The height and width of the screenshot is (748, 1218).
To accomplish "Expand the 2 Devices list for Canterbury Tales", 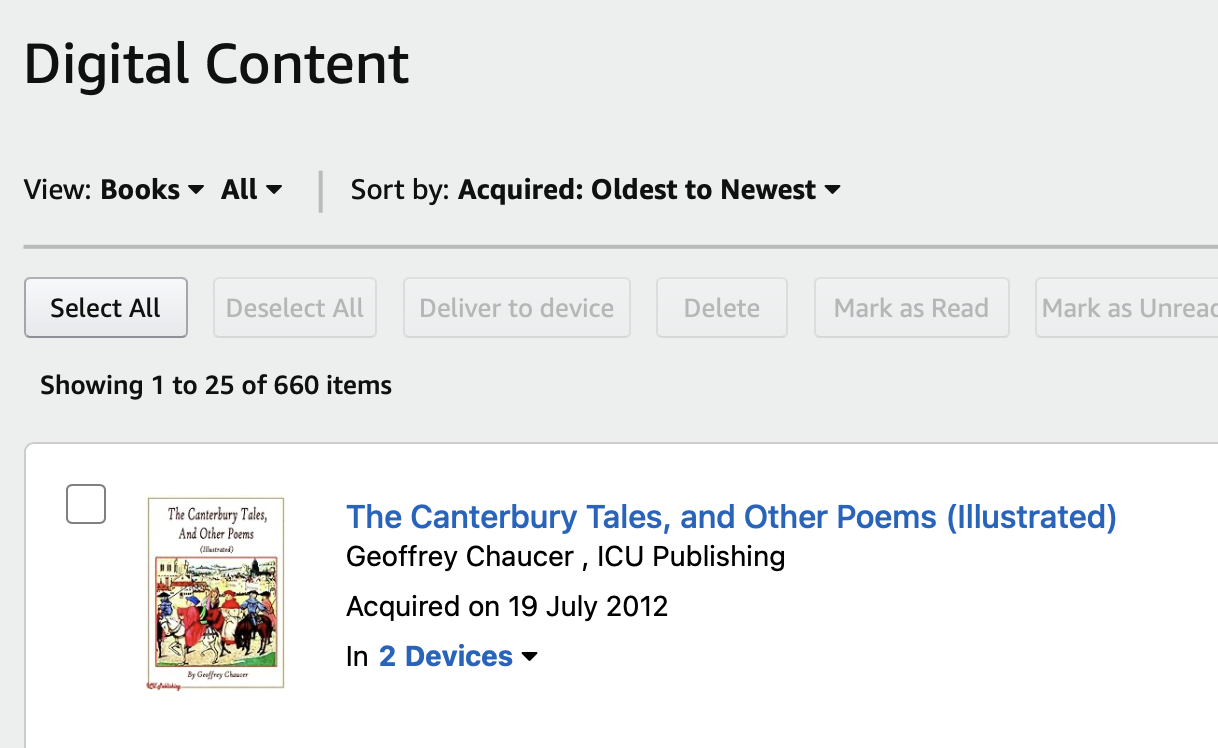I will [529, 656].
